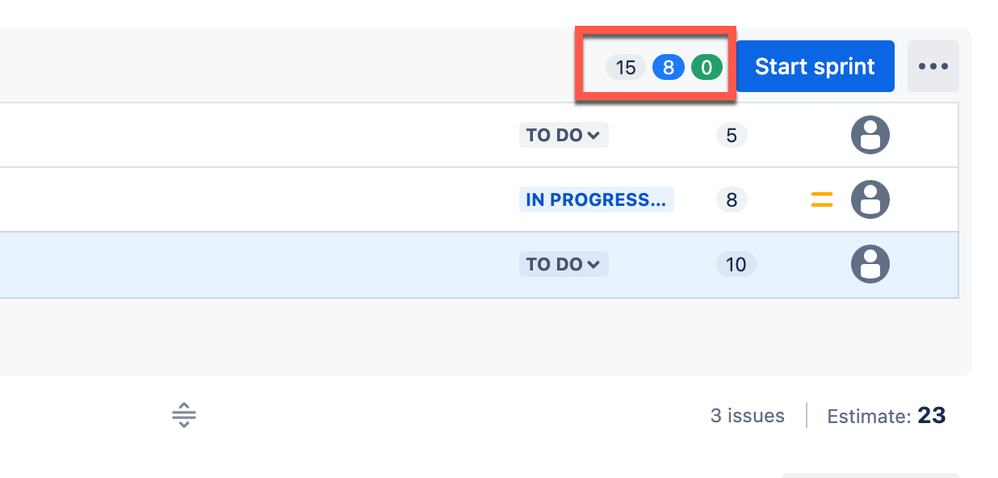This screenshot has height=478, width=998.
Task: Open the sprint more actions ellipsis menu
Action: pos(933,66)
